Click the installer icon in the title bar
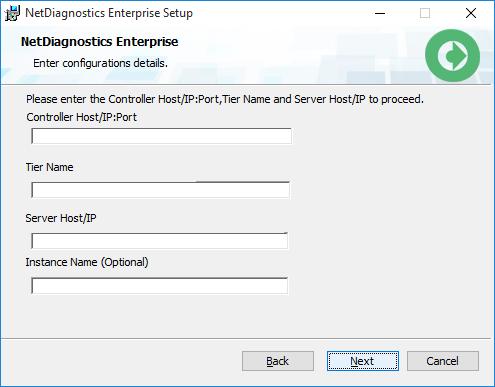495x387 pixels. [x=12, y=13]
